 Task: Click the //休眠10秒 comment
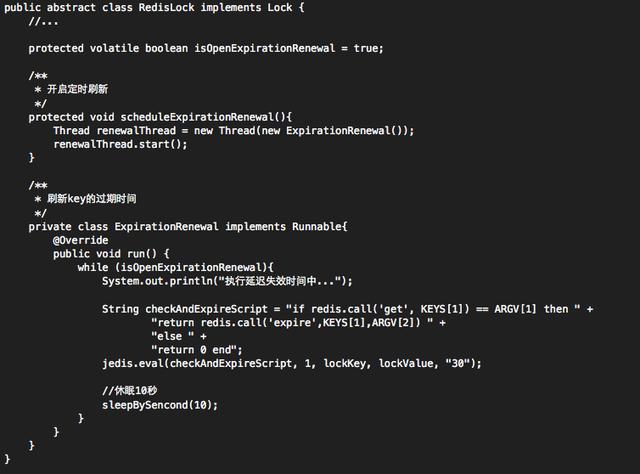point(130,391)
